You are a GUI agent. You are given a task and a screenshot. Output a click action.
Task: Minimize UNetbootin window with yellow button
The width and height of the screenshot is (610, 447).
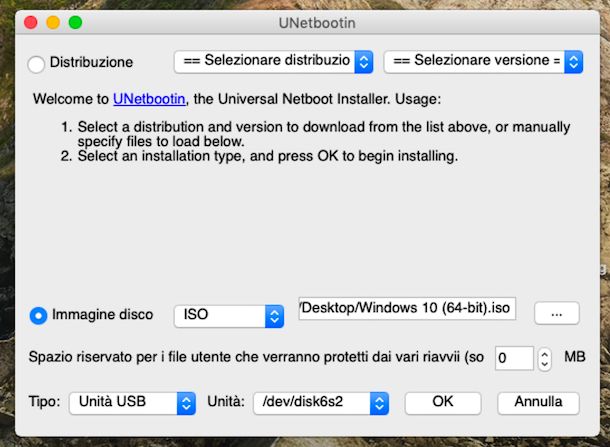click(x=53, y=22)
